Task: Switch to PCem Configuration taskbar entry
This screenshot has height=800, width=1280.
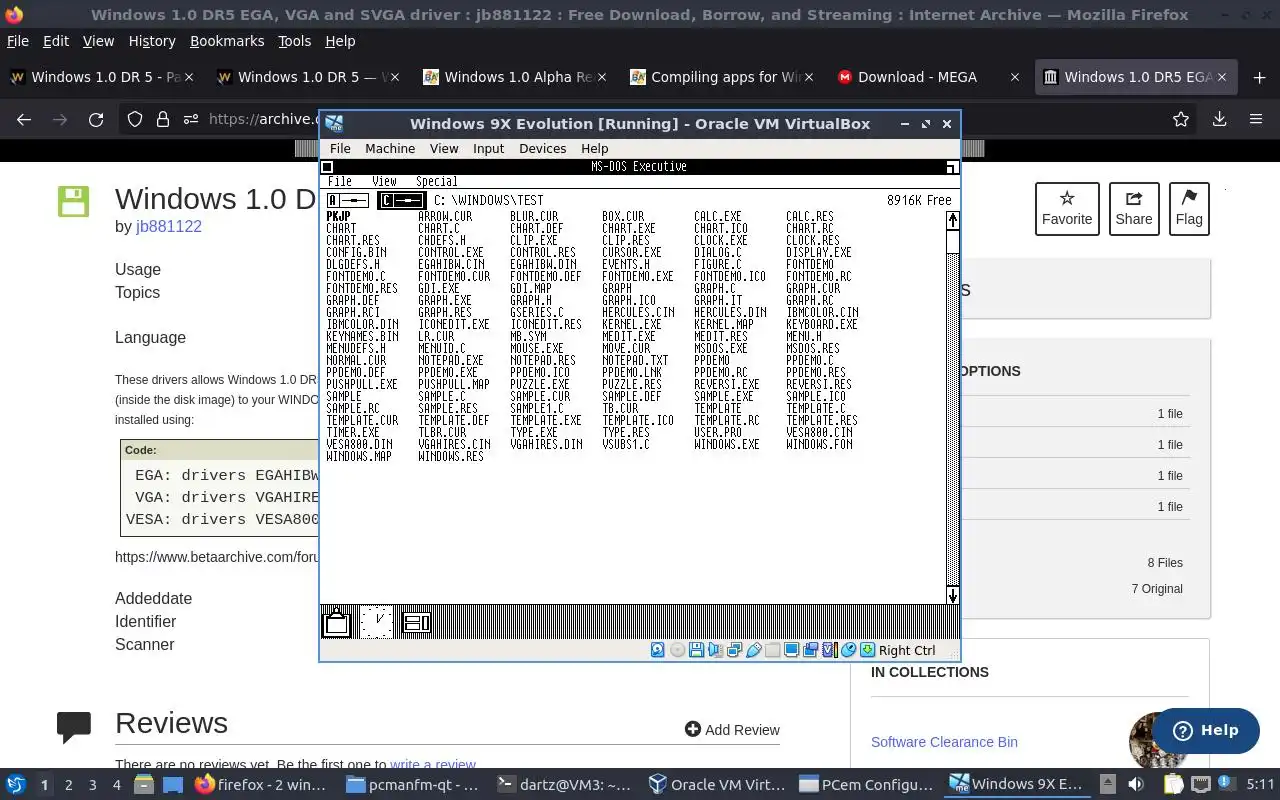Action: [x=867, y=784]
